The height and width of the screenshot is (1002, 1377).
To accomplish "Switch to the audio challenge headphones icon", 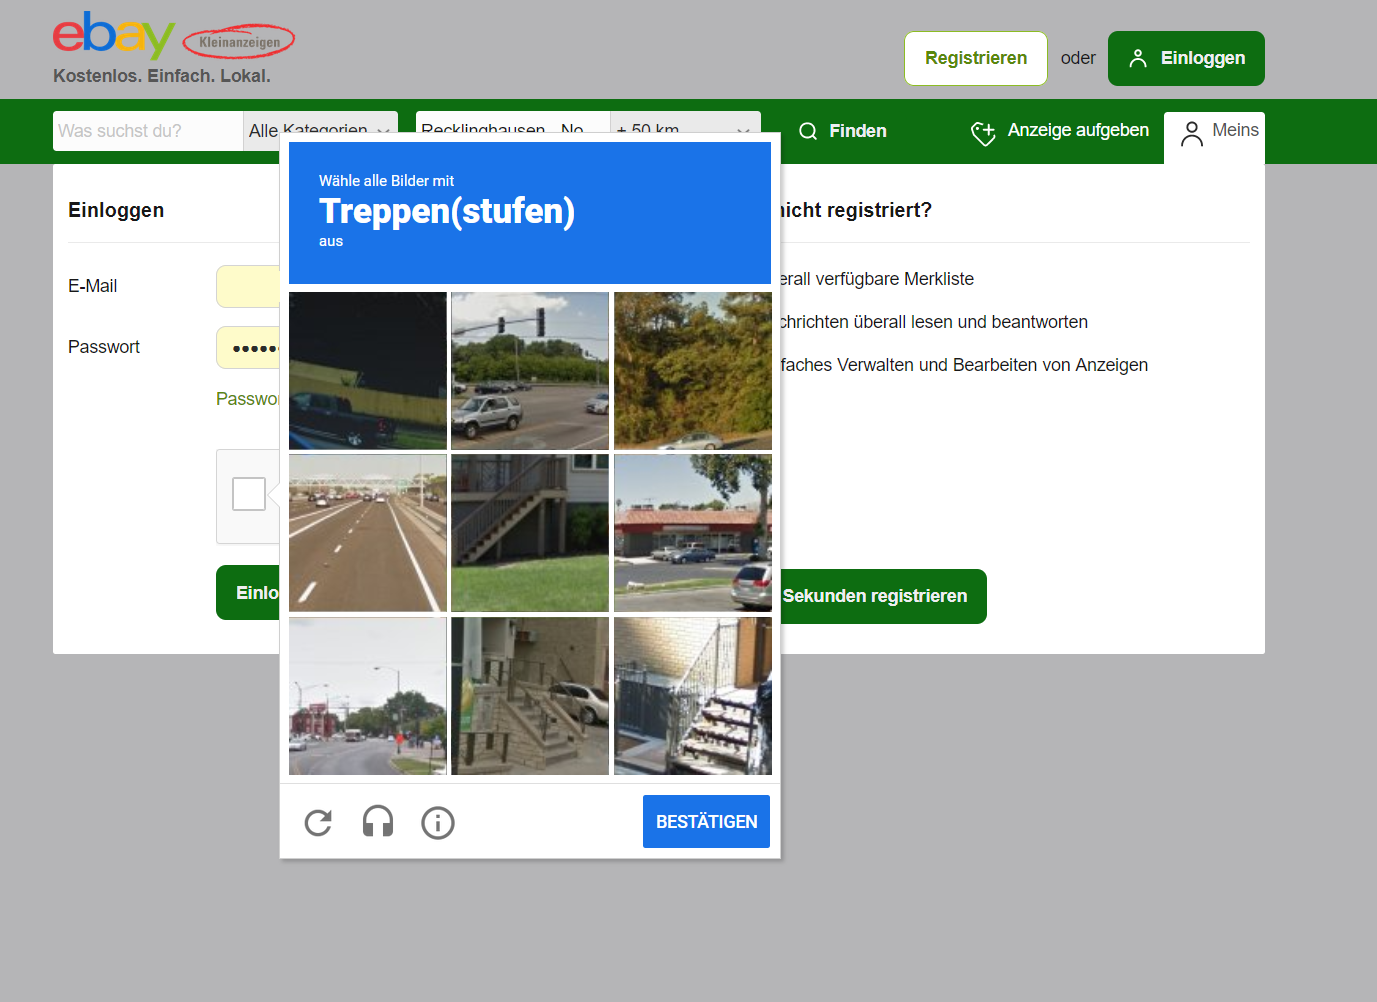I will tap(378, 822).
